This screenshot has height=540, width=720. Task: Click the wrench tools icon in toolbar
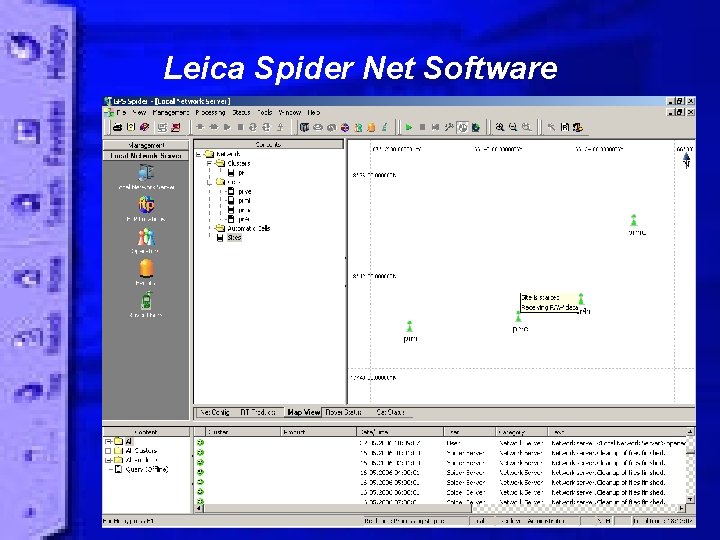click(449, 127)
